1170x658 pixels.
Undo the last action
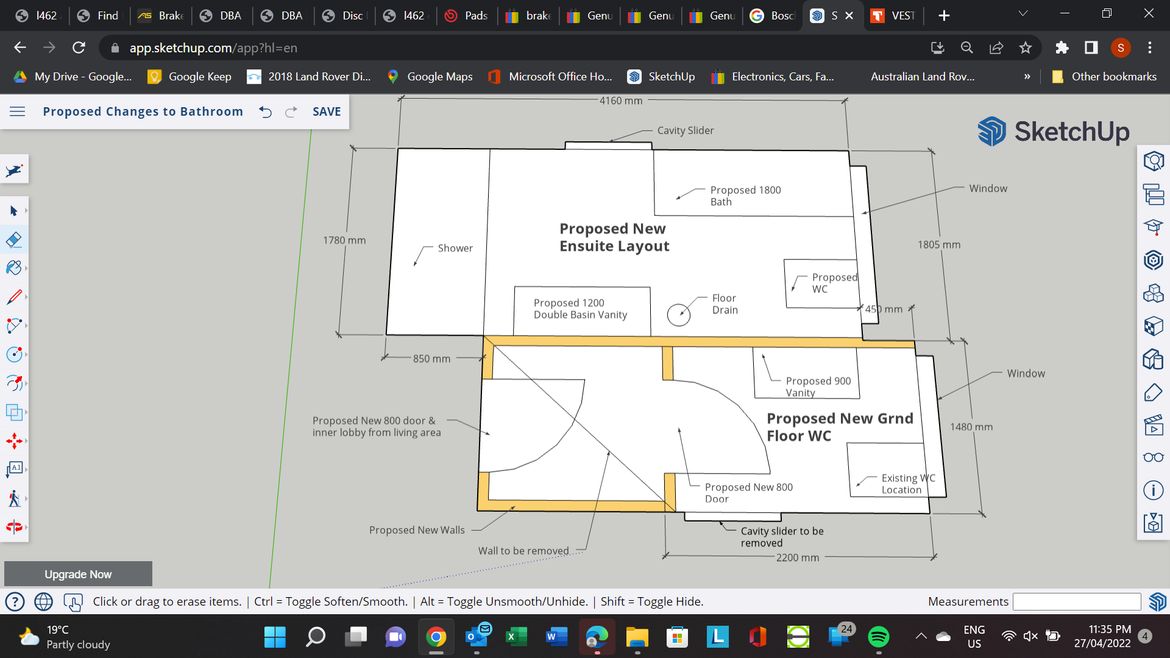point(265,112)
